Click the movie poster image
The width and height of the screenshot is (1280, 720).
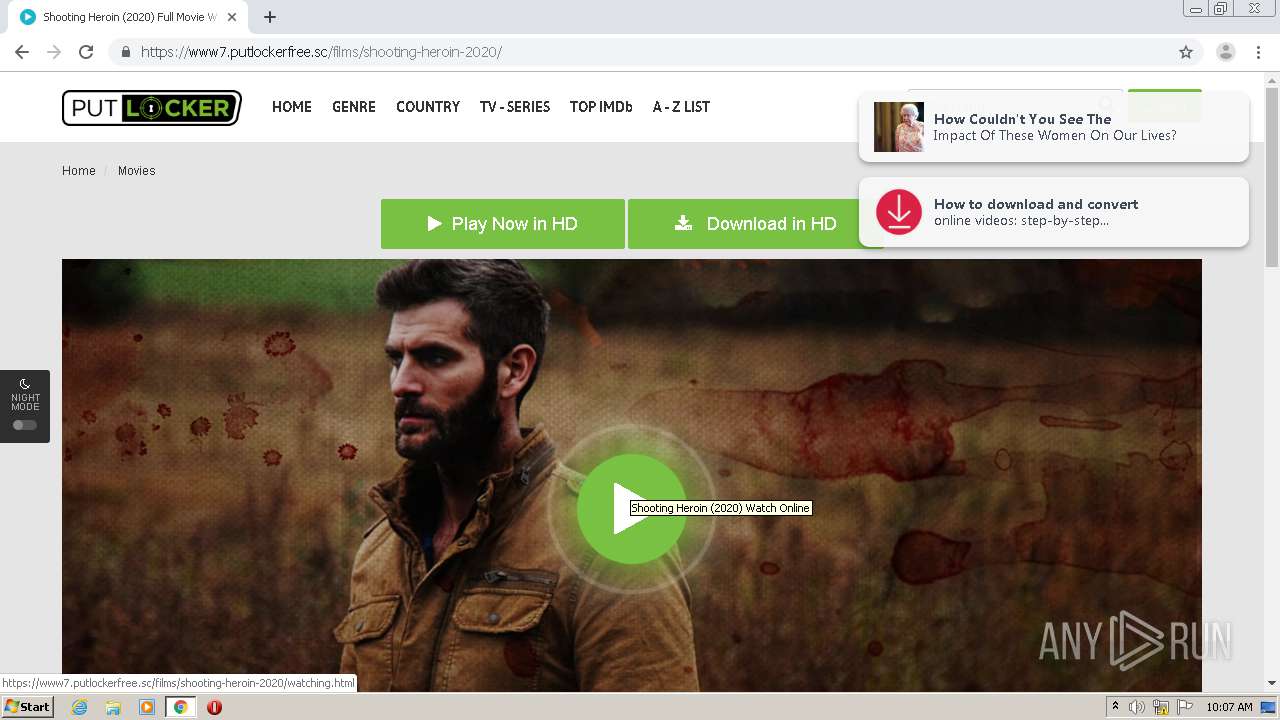632,475
